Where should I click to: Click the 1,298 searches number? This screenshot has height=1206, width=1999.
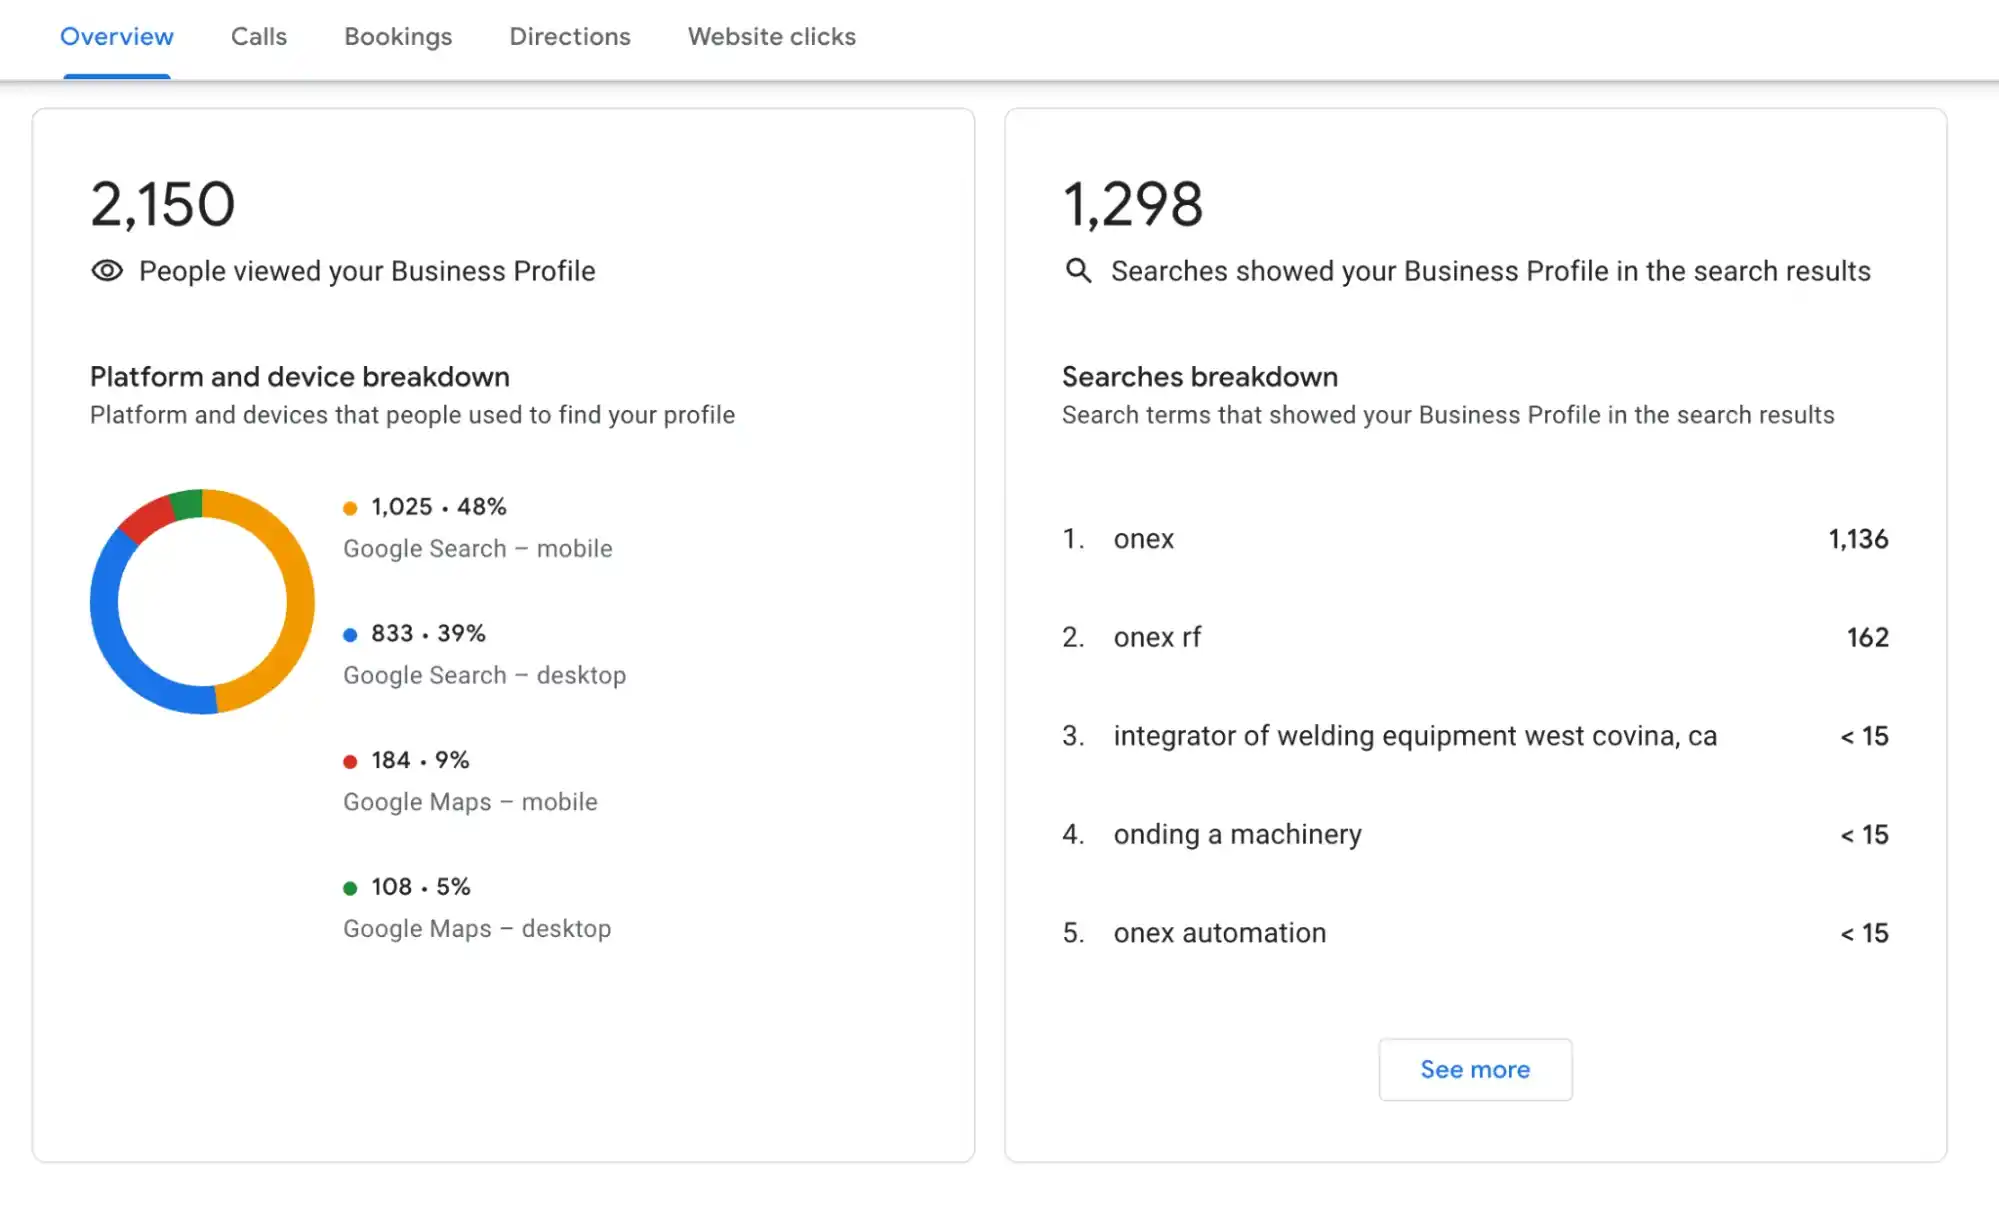click(1133, 204)
